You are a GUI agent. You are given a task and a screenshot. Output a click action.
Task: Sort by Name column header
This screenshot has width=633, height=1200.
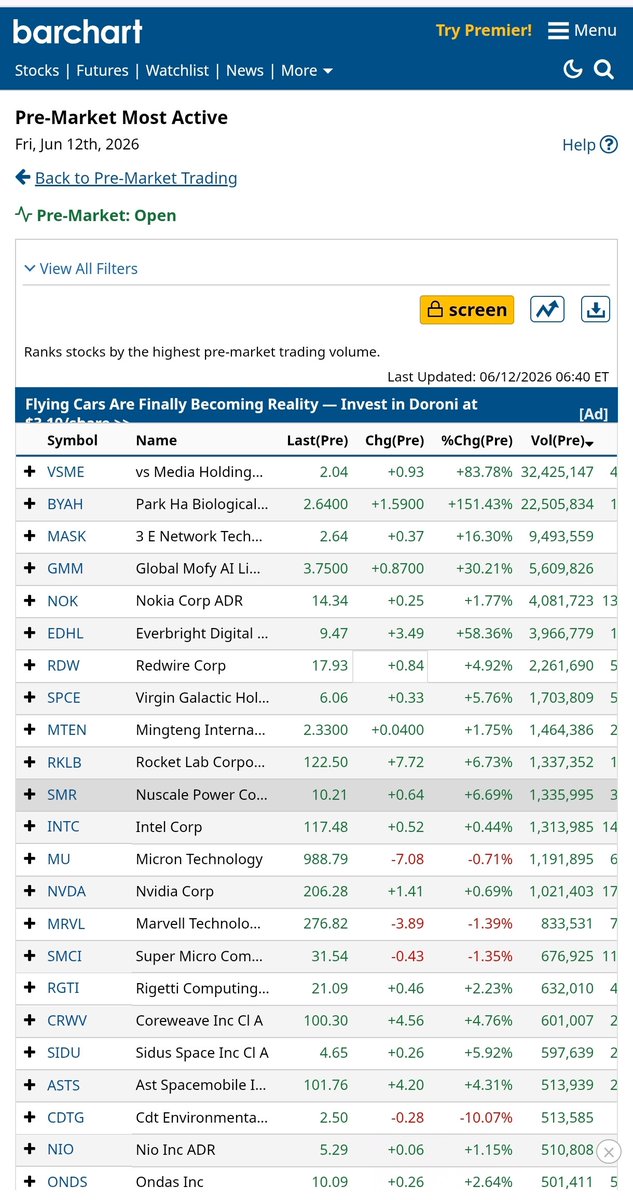[x=156, y=440]
